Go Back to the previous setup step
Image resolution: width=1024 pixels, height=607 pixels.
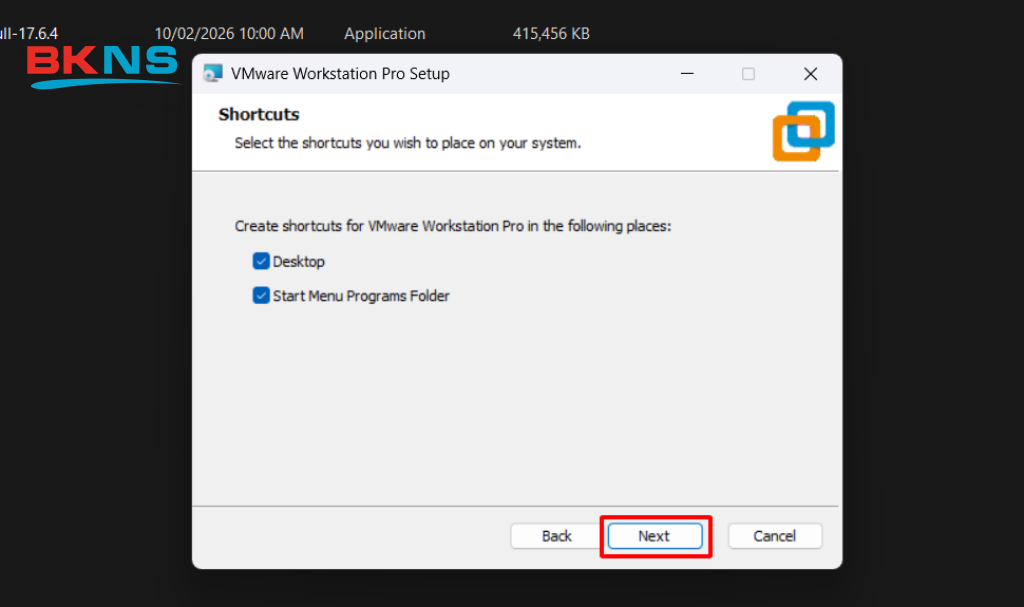tap(556, 536)
